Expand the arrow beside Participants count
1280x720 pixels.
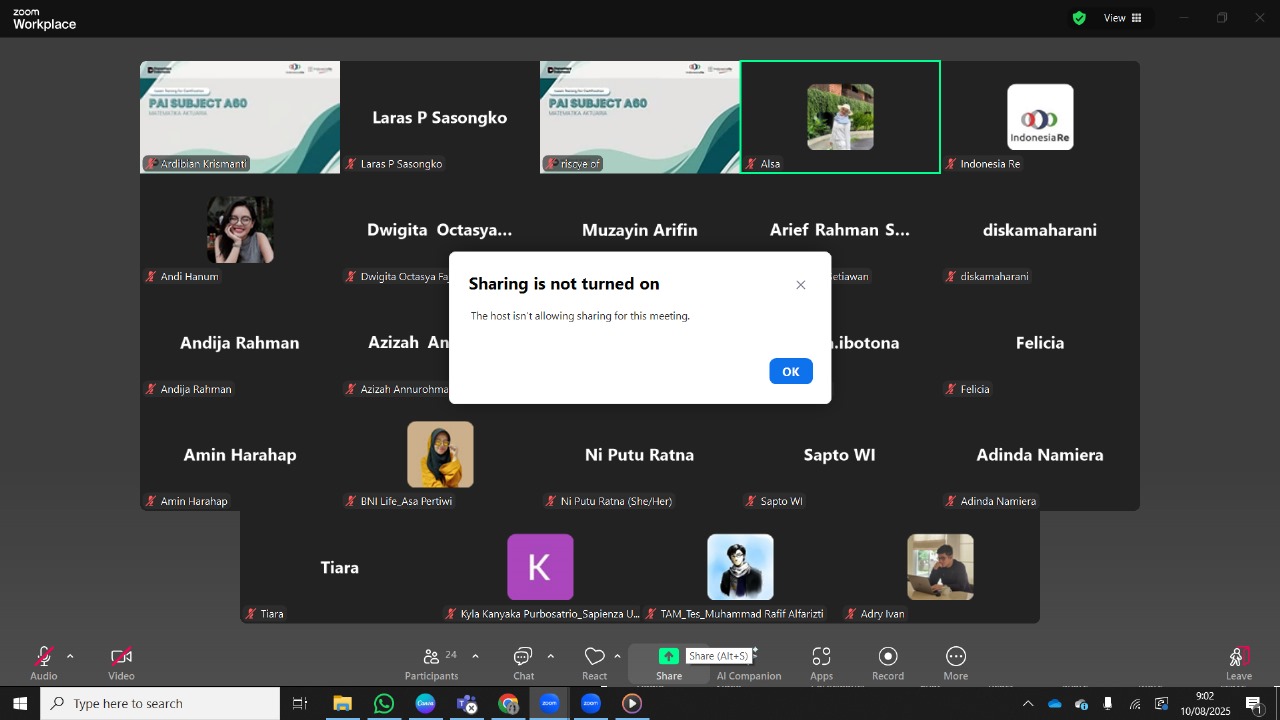[475, 657]
